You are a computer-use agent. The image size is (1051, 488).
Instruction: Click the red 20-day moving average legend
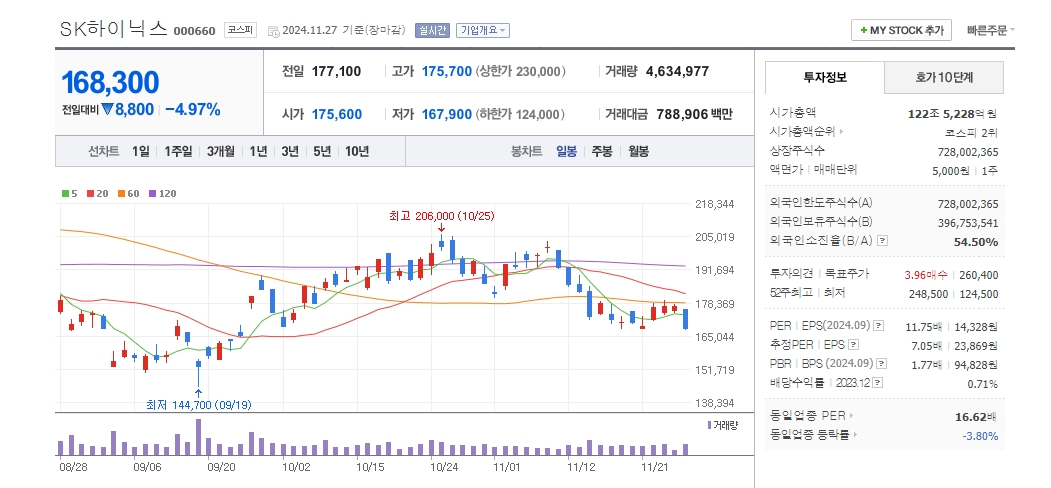click(x=97, y=194)
